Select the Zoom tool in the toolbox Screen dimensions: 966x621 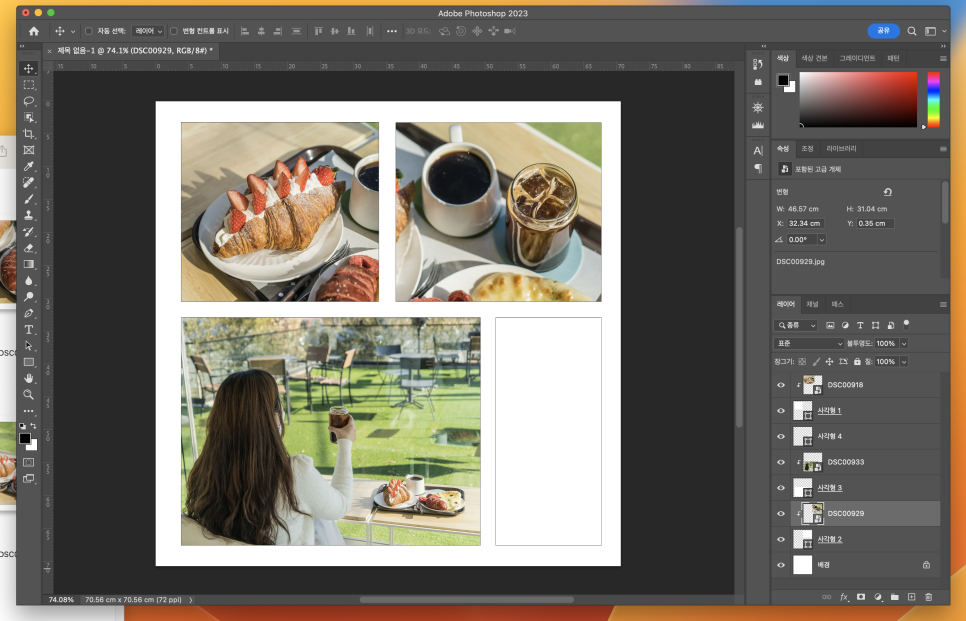pyautogui.click(x=28, y=395)
